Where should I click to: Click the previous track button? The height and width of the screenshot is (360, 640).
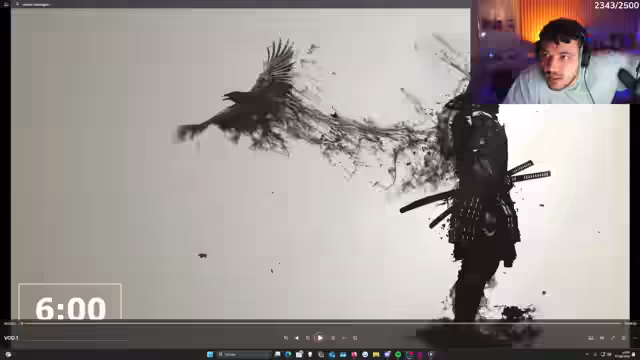(x=297, y=338)
